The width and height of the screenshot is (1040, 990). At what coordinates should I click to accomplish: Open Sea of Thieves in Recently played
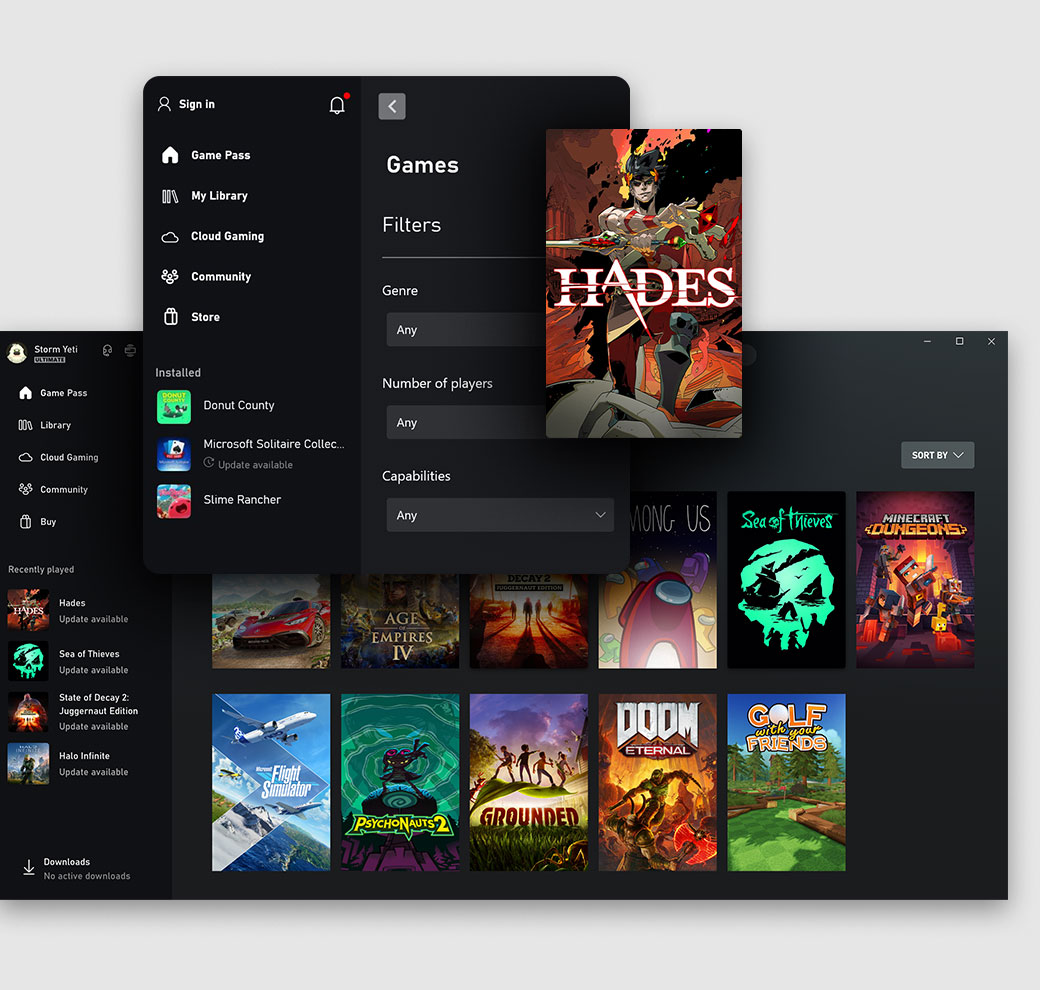[68, 661]
